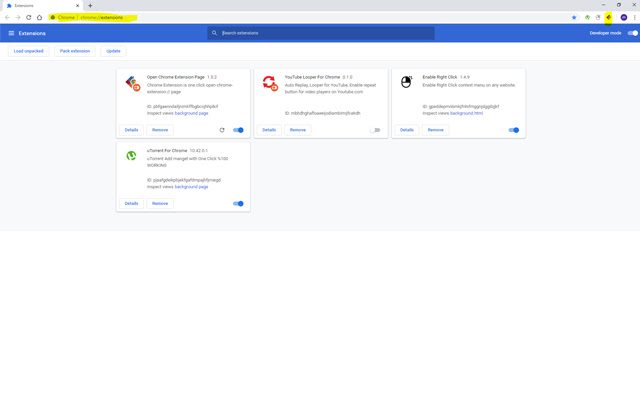Click uTorrent For Chrome card icon
640x400 pixels.
click(x=131, y=156)
